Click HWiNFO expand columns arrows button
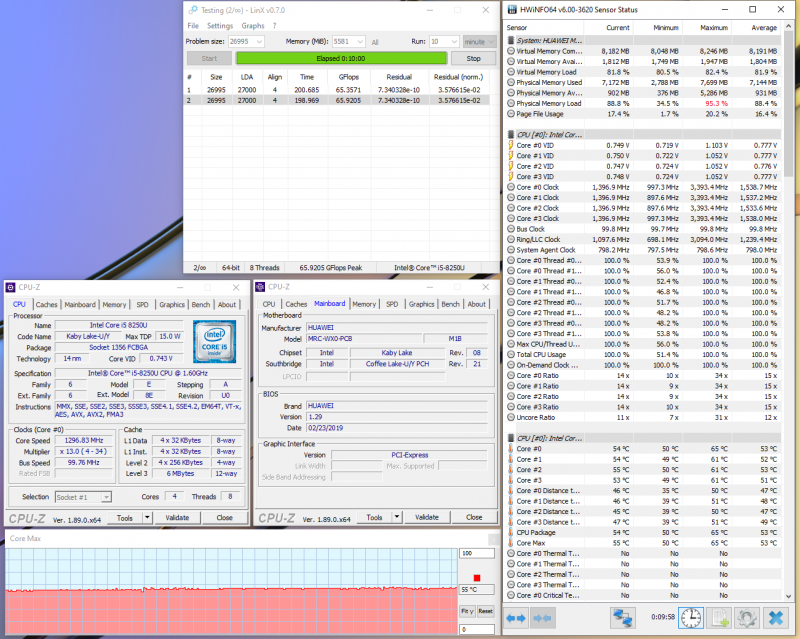 (517, 618)
